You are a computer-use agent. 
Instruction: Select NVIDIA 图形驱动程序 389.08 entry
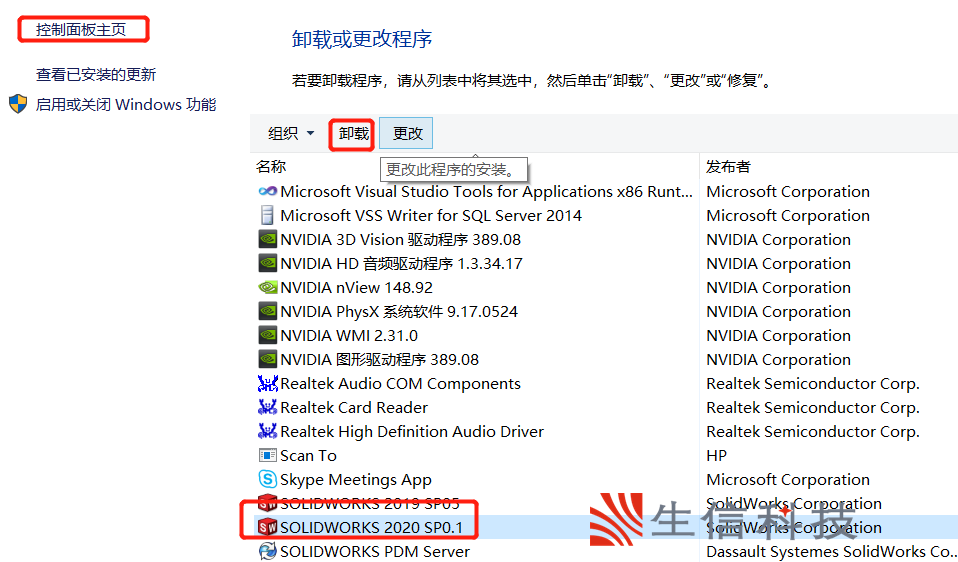379,359
